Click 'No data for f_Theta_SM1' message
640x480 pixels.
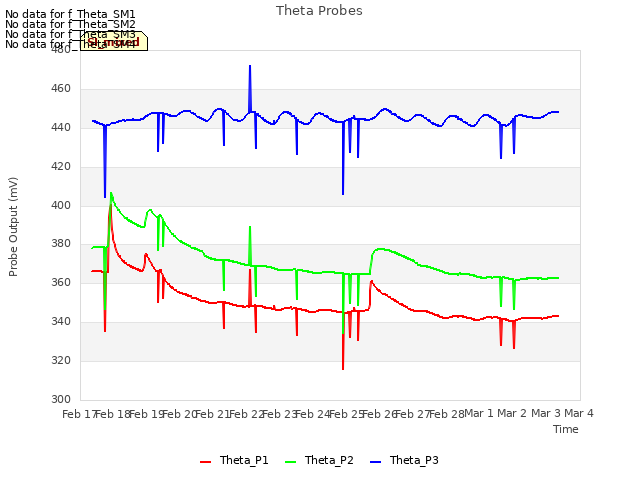(70, 14)
